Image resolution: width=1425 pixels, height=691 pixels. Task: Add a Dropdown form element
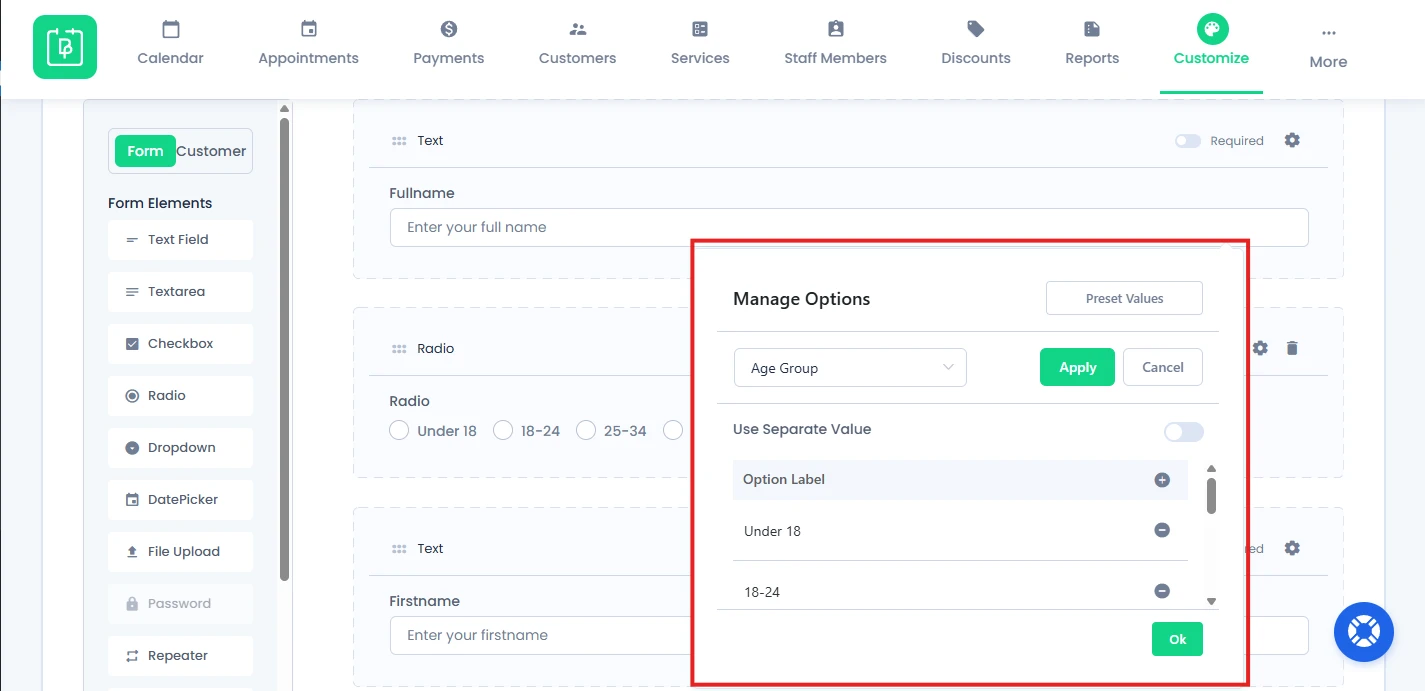point(180,448)
